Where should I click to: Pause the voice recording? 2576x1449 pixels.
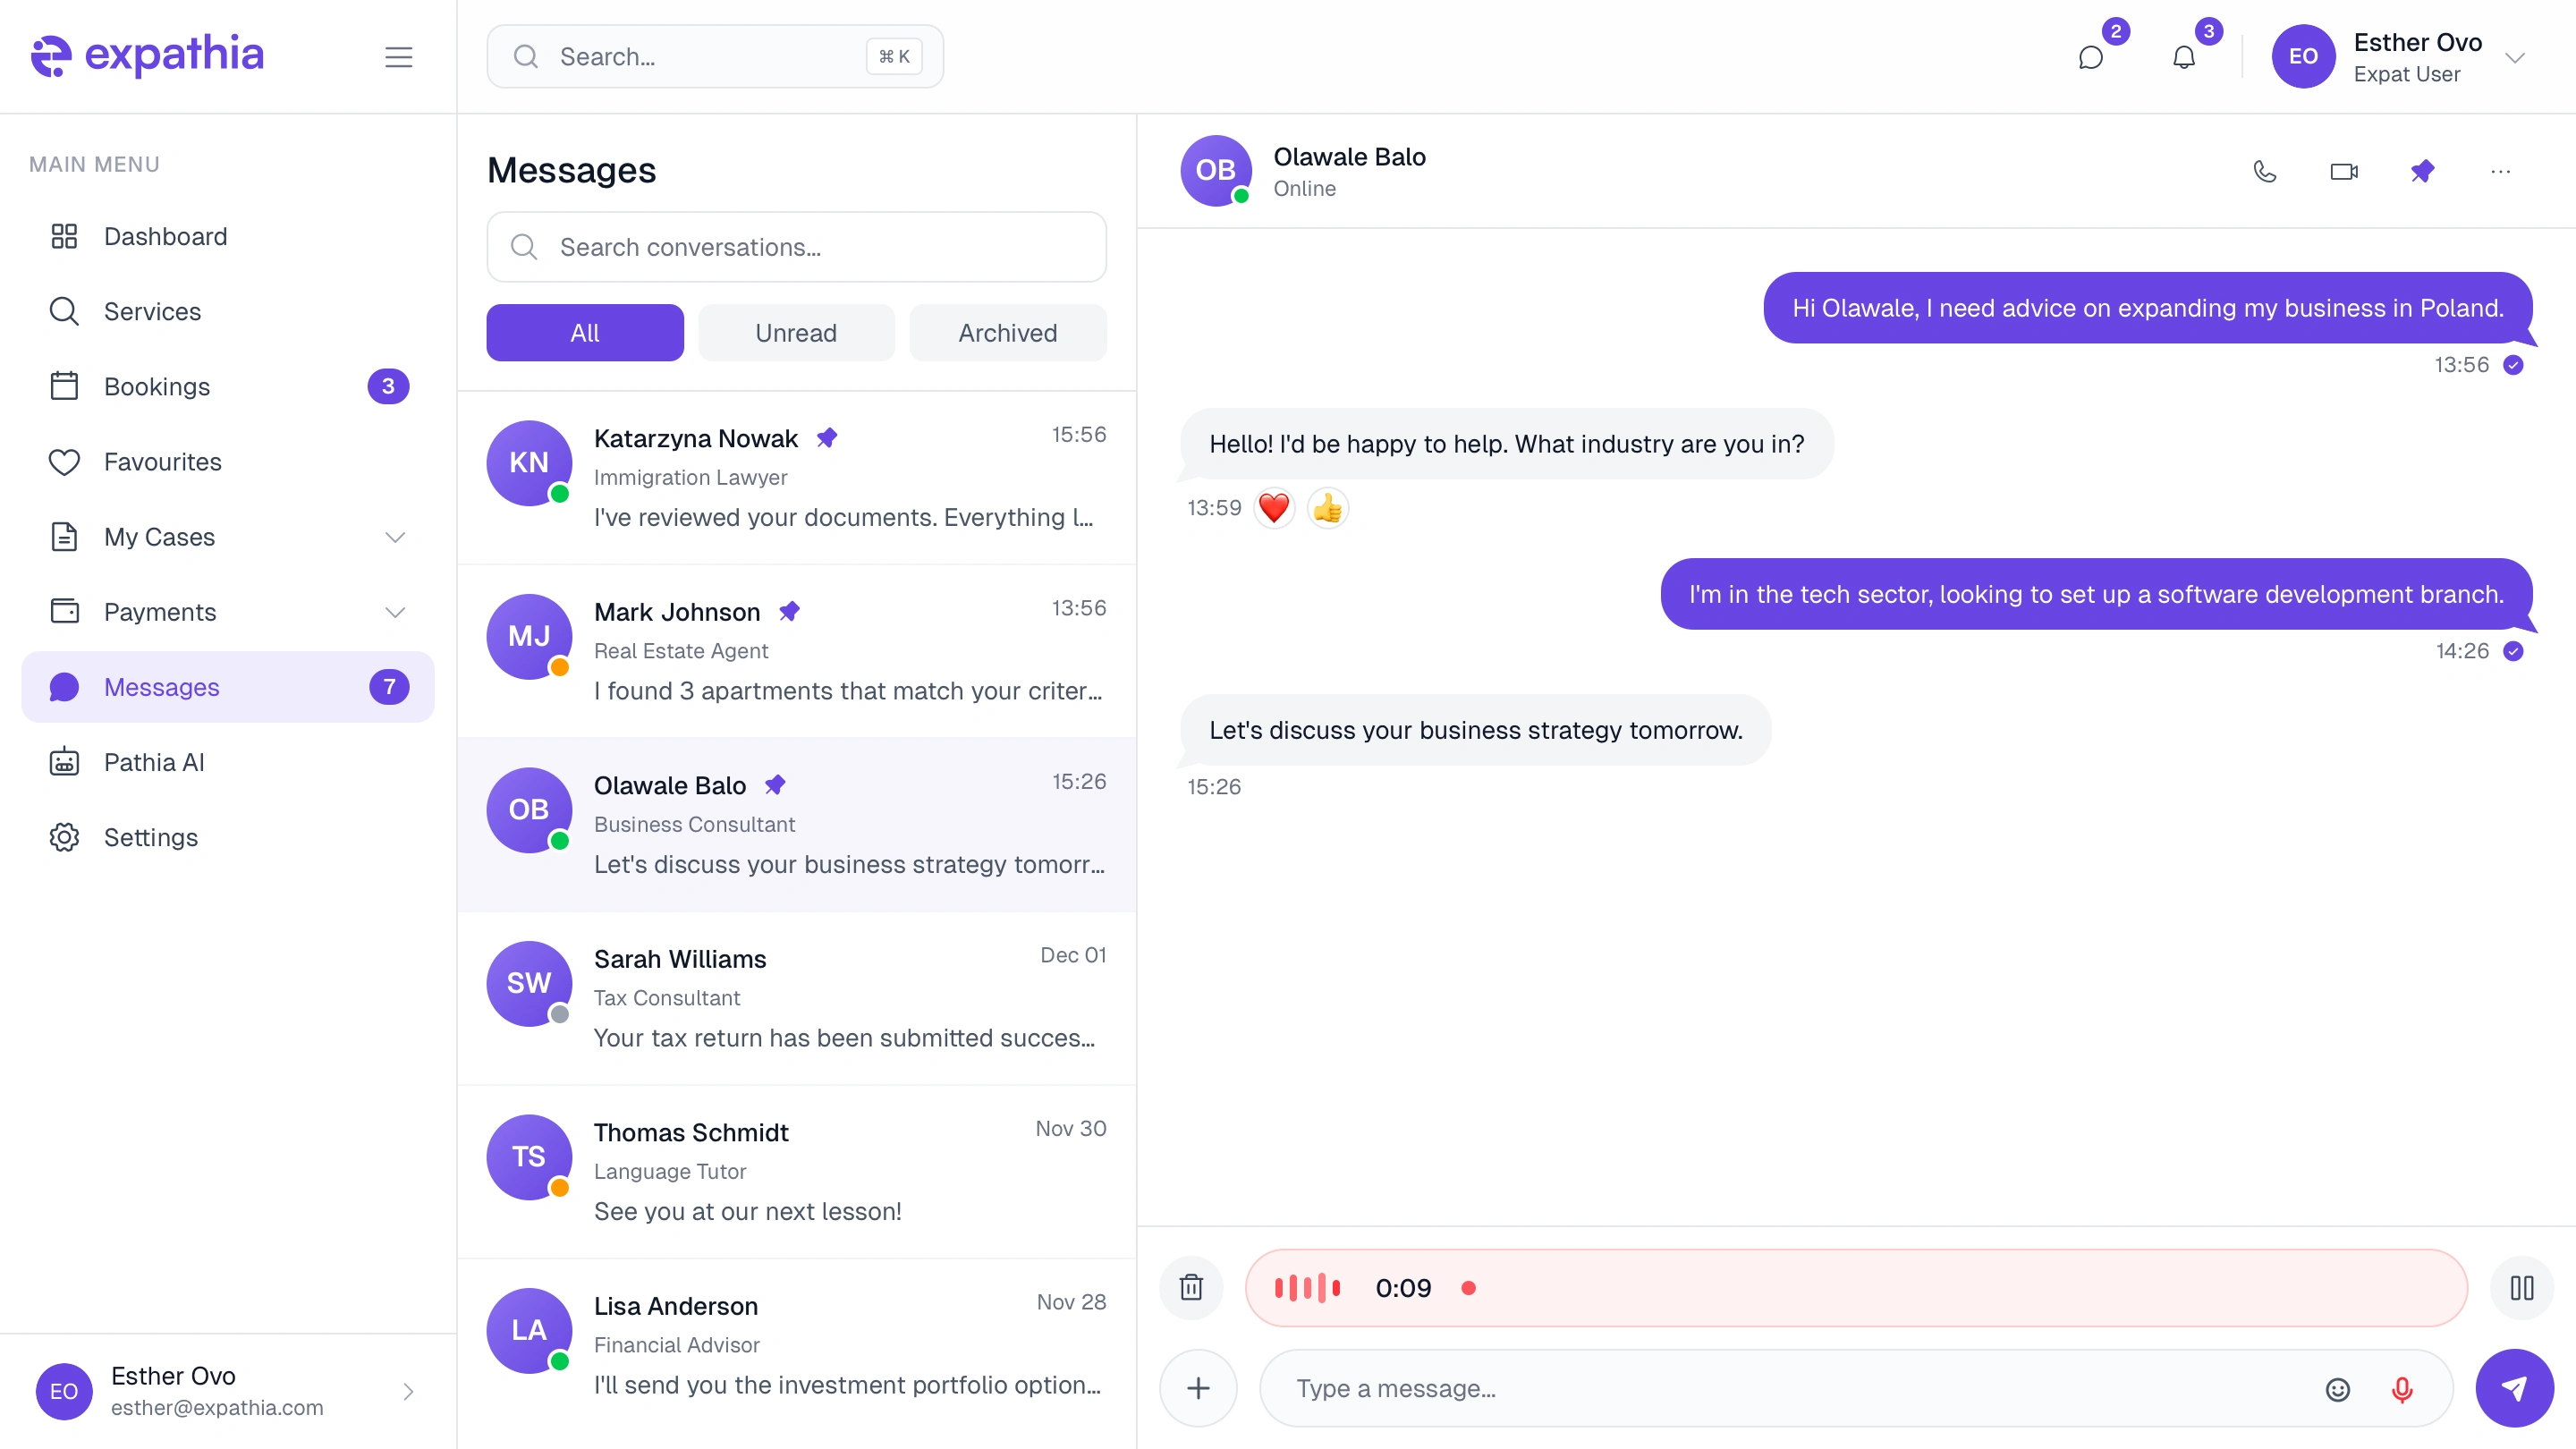(2521, 1287)
